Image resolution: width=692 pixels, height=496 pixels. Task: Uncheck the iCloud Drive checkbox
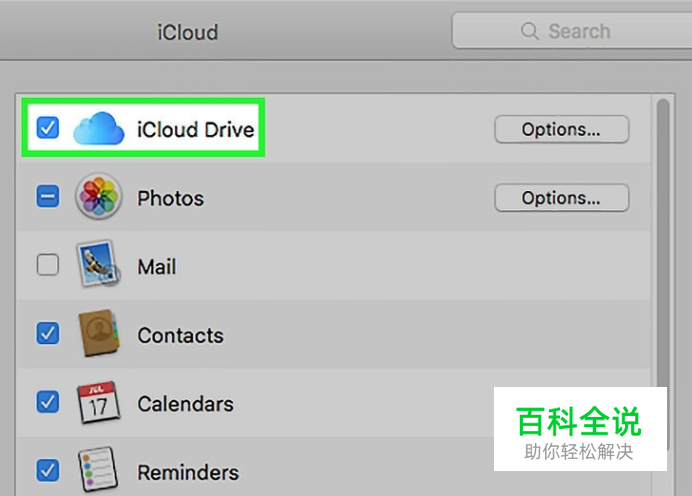pos(47,128)
